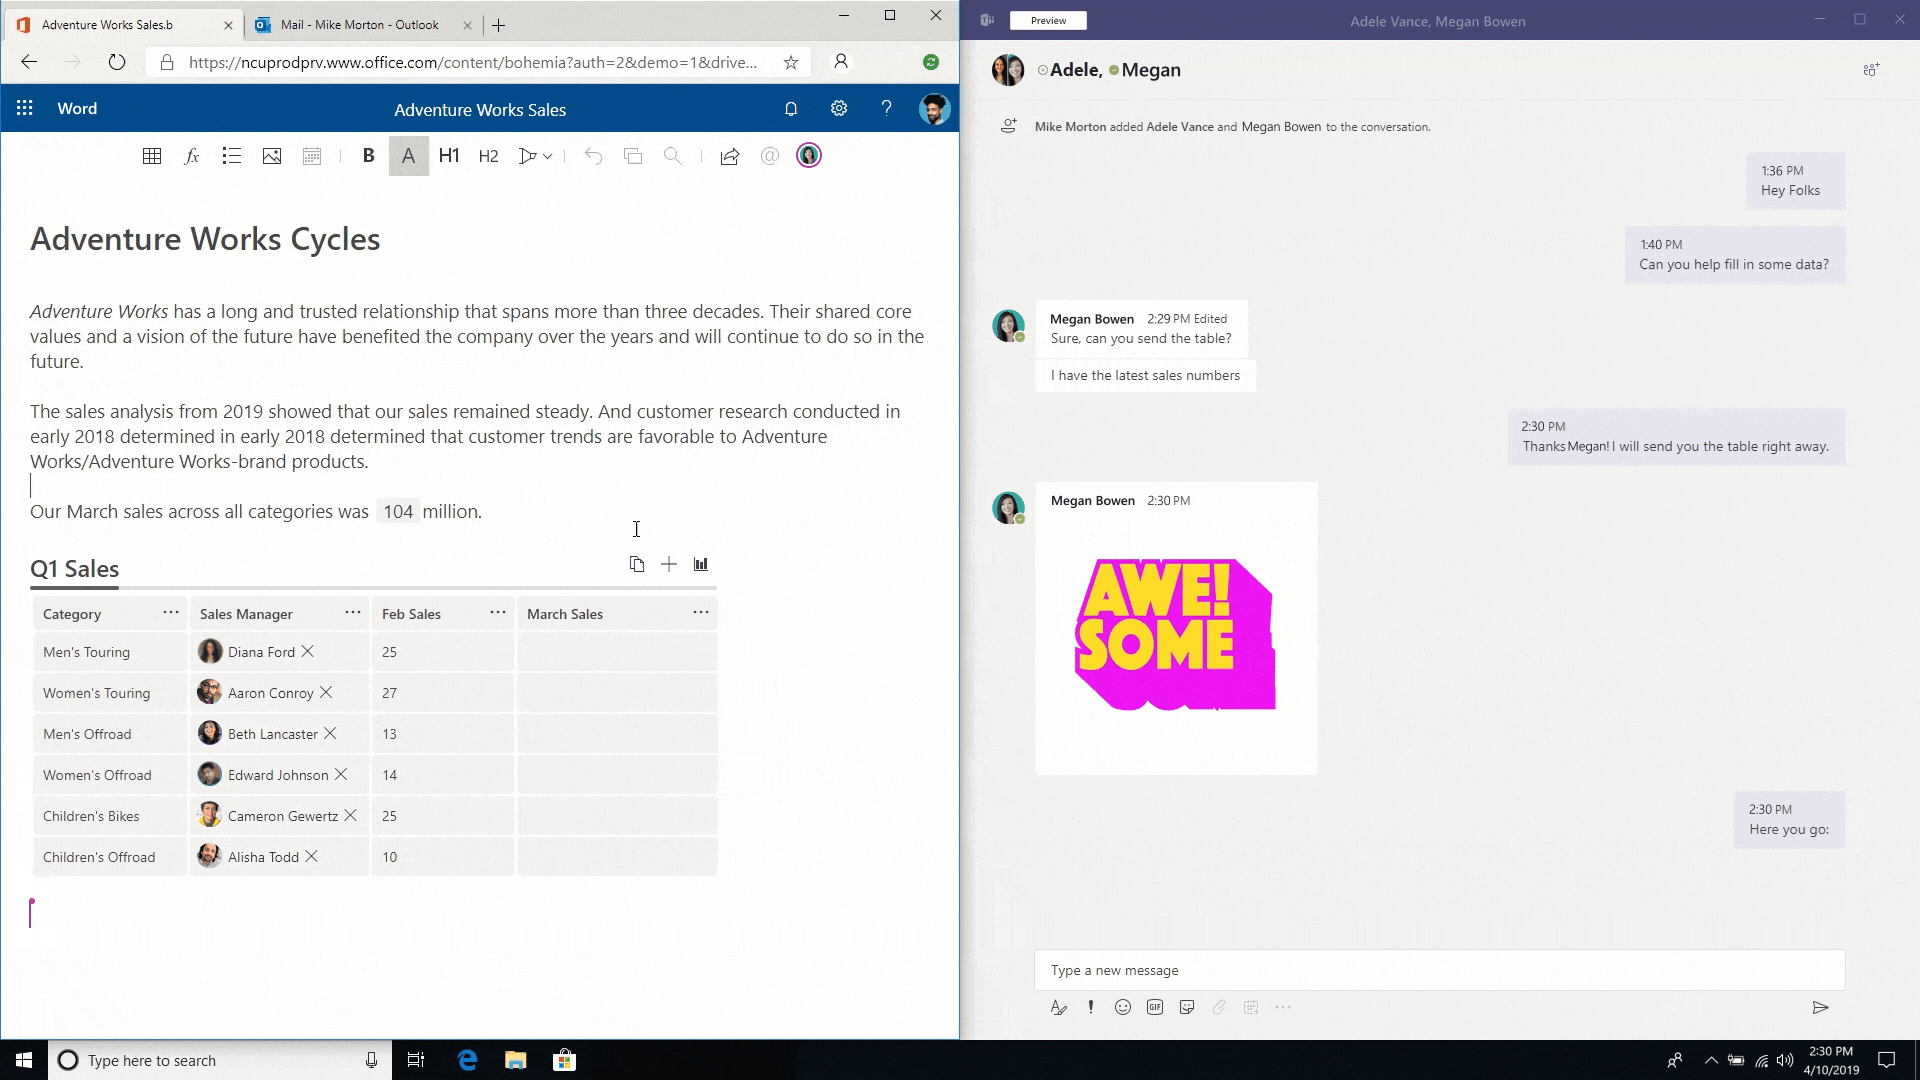Open the Category column options menu
The height and width of the screenshot is (1080, 1920).
[x=171, y=613]
